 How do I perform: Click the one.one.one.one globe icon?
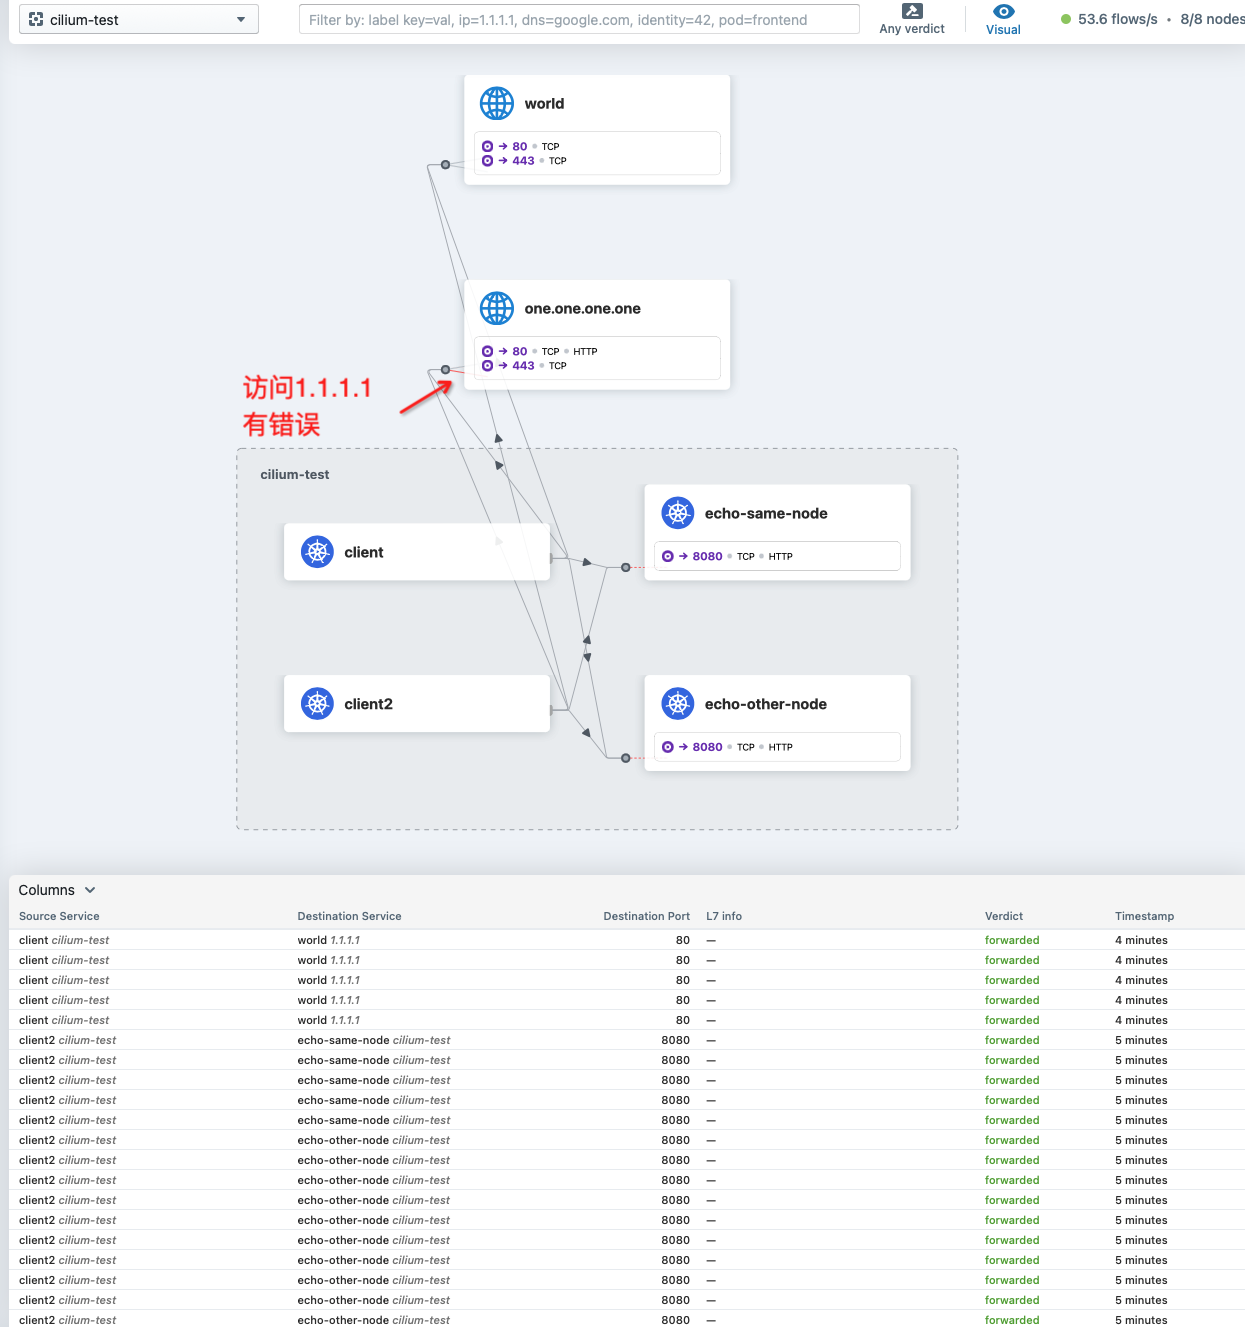(496, 308)
